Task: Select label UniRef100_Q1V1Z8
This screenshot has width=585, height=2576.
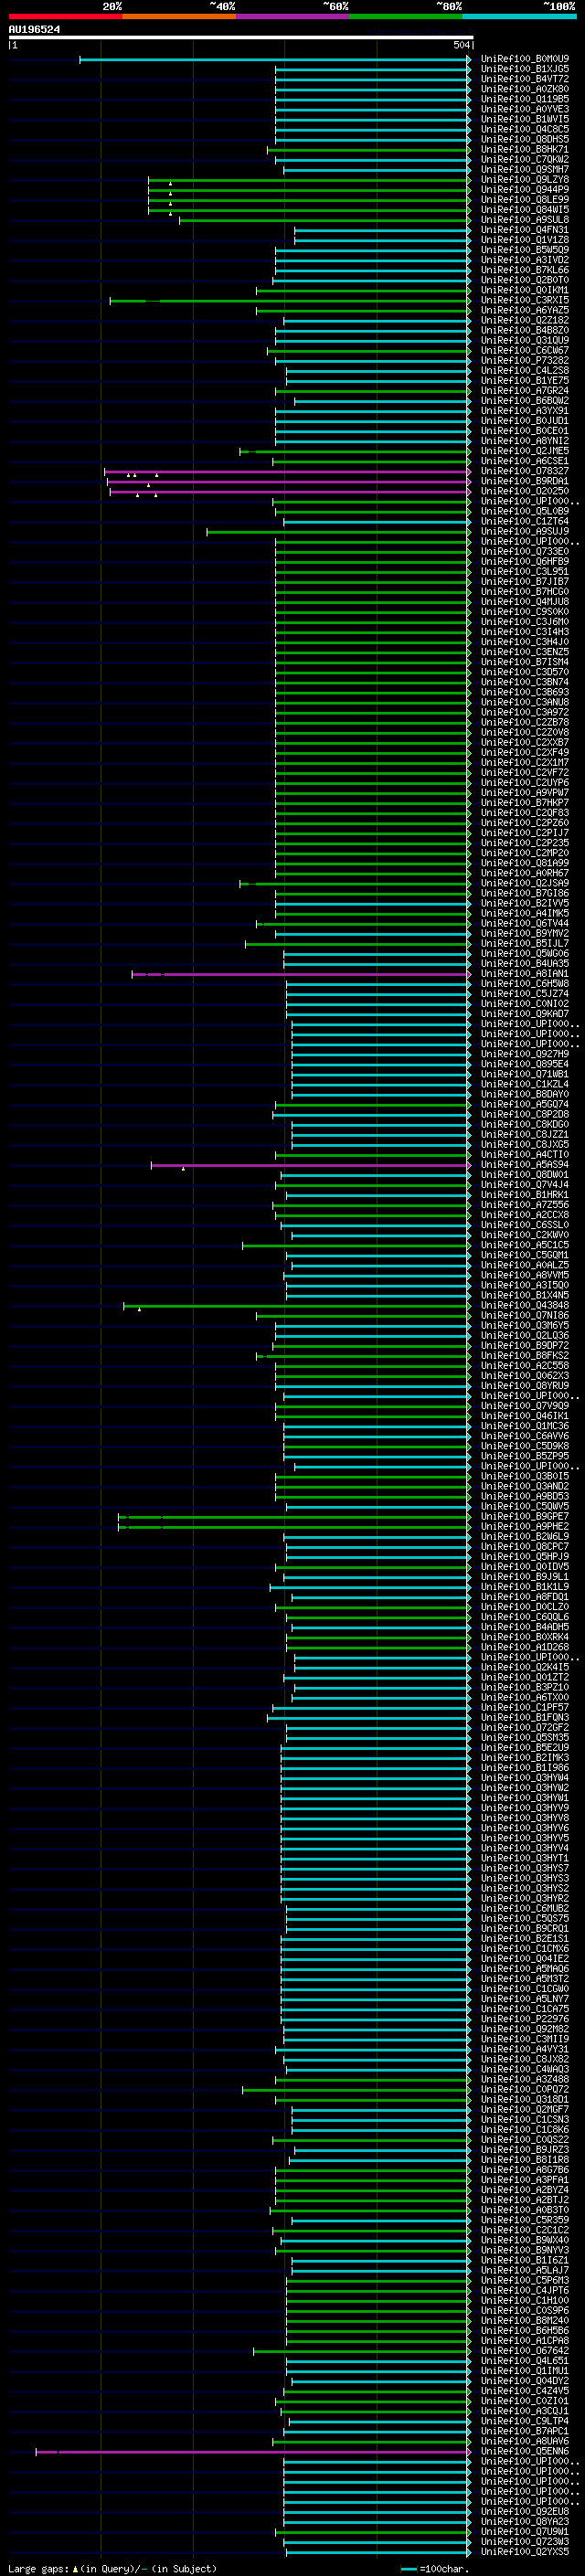Action: coord(525,240)
